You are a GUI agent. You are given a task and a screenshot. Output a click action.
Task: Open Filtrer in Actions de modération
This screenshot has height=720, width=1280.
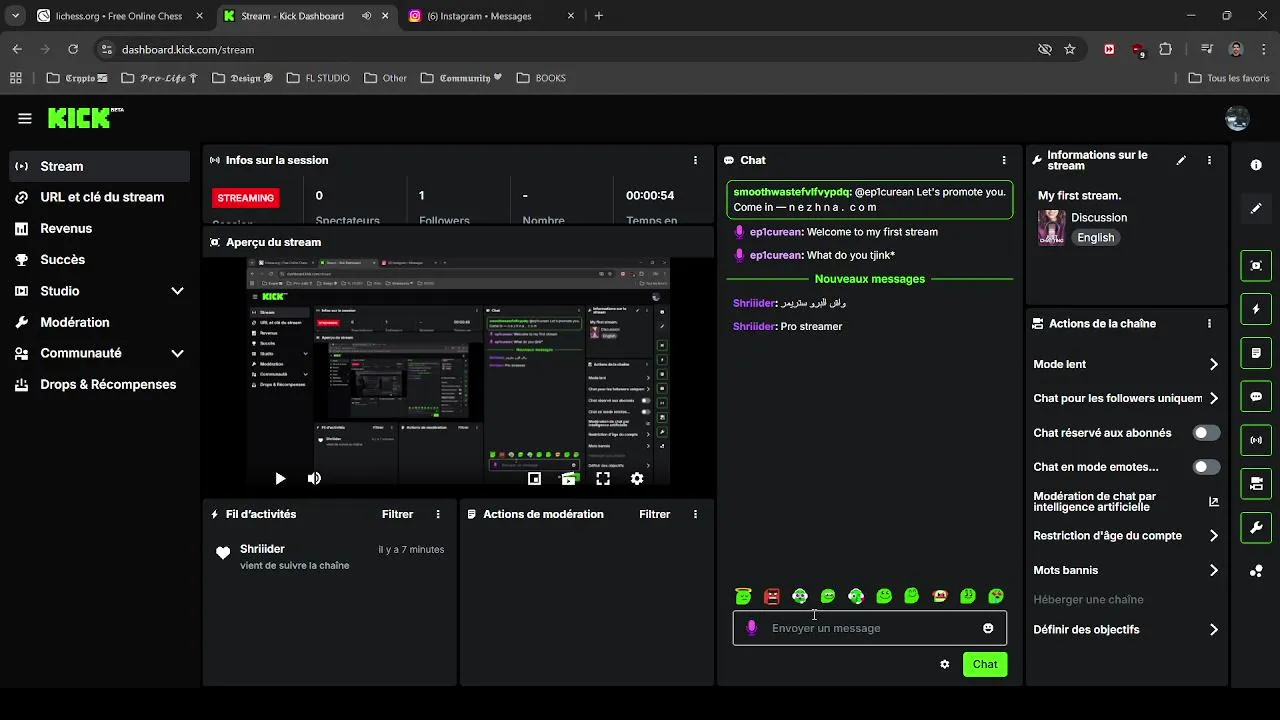[x=655, y=514]
